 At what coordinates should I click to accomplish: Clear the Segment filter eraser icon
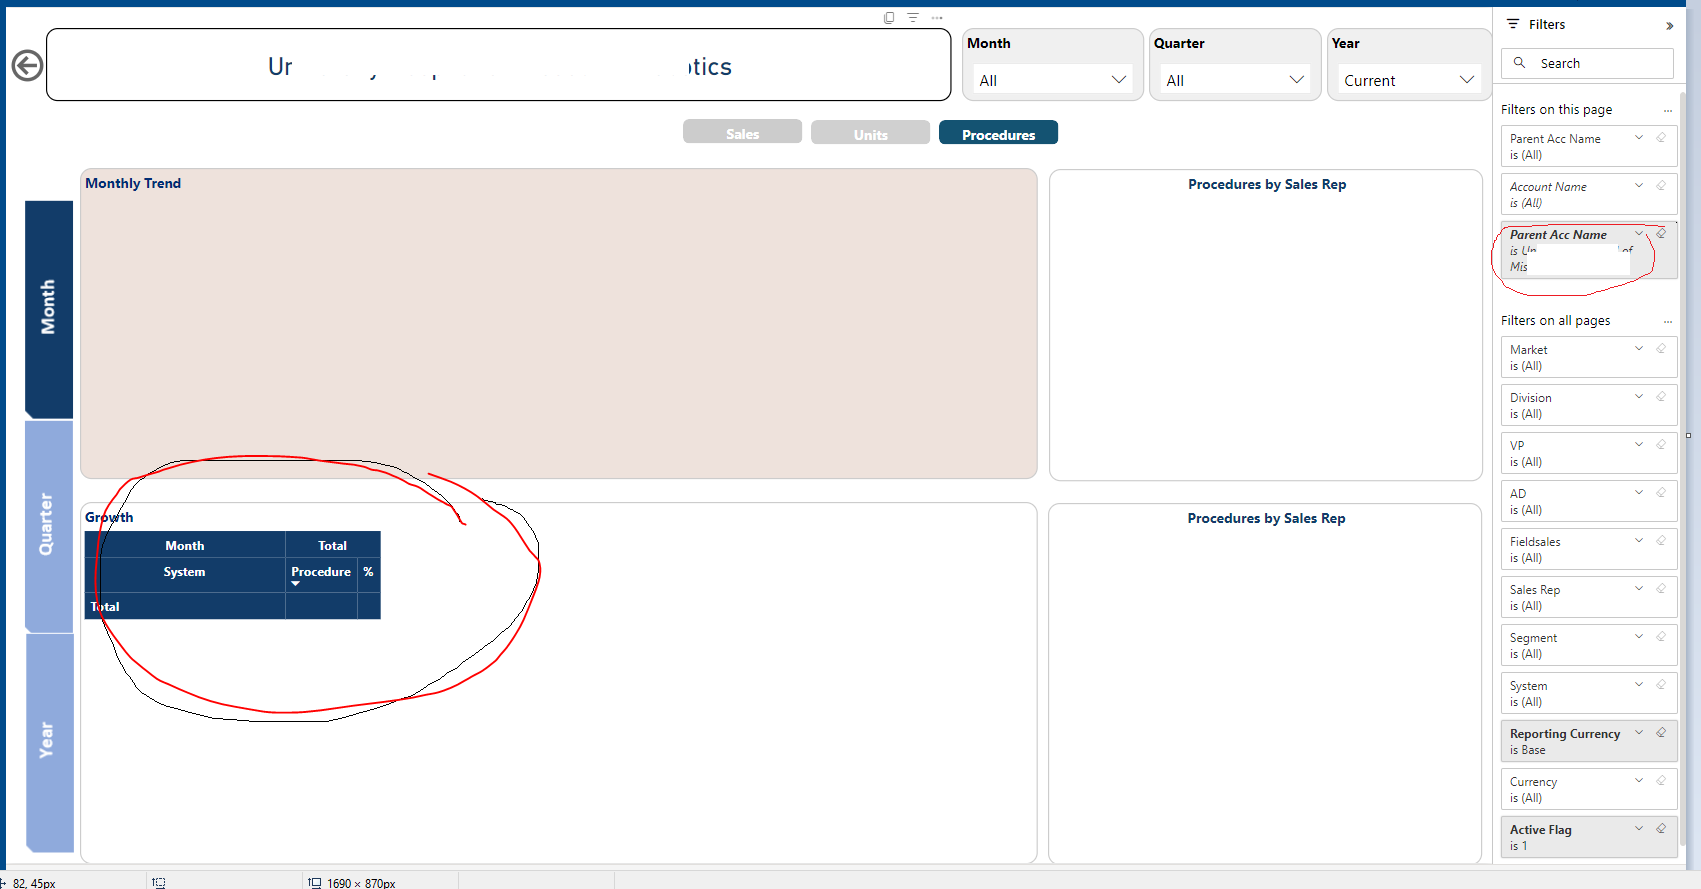(x=1661, y=637)
